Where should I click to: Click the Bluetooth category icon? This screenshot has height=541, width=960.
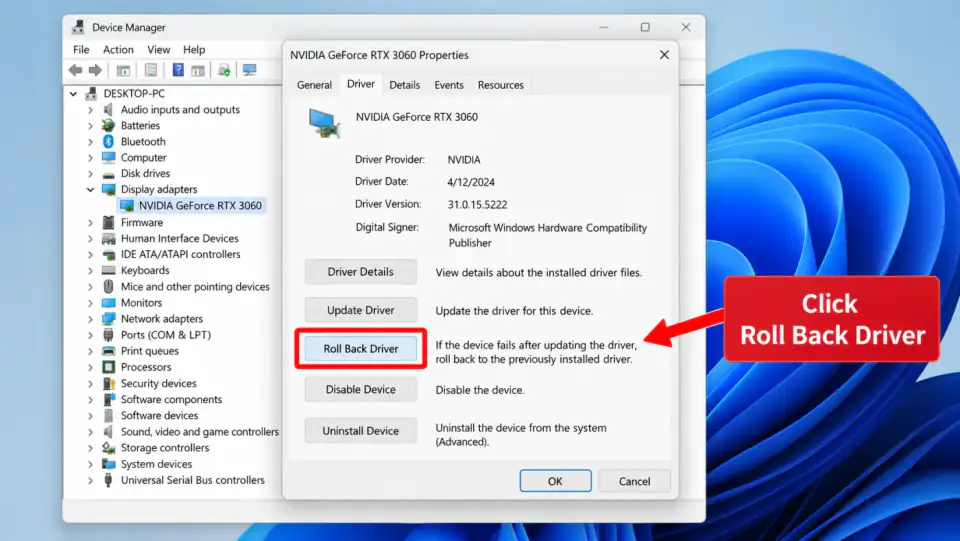(108, 141)
